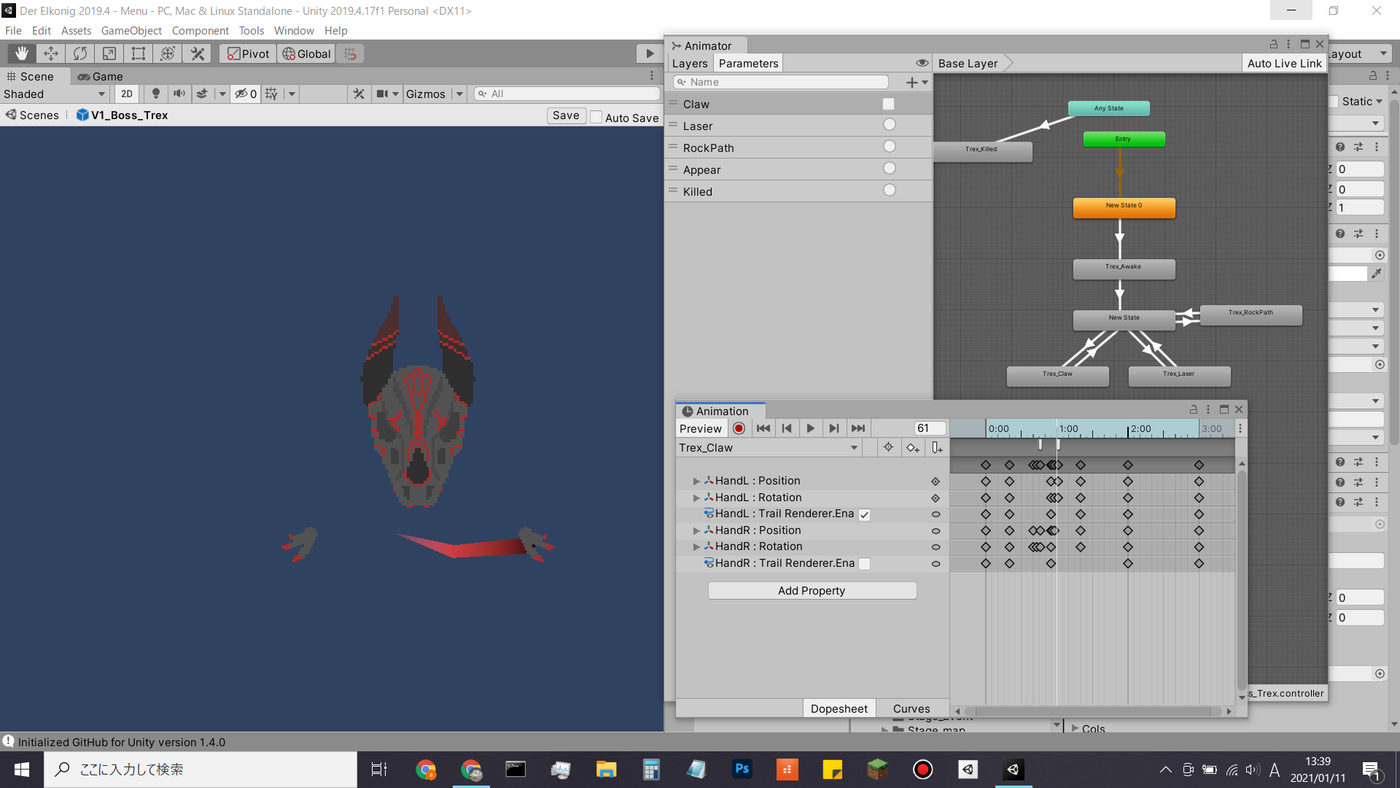Click the Add Keyframe icon
This screenshot has height=788, width=1400.
[x=913, y=448]
